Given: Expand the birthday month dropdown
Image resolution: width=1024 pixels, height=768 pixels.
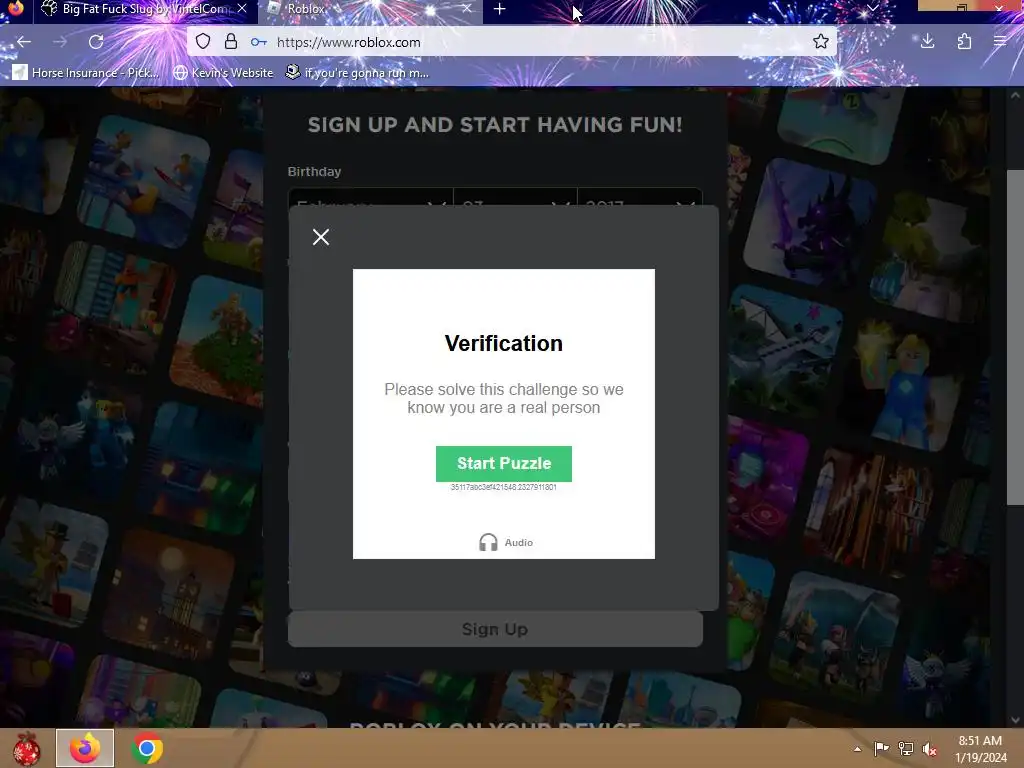Looking at the screenshot, I should coord(370,197).
